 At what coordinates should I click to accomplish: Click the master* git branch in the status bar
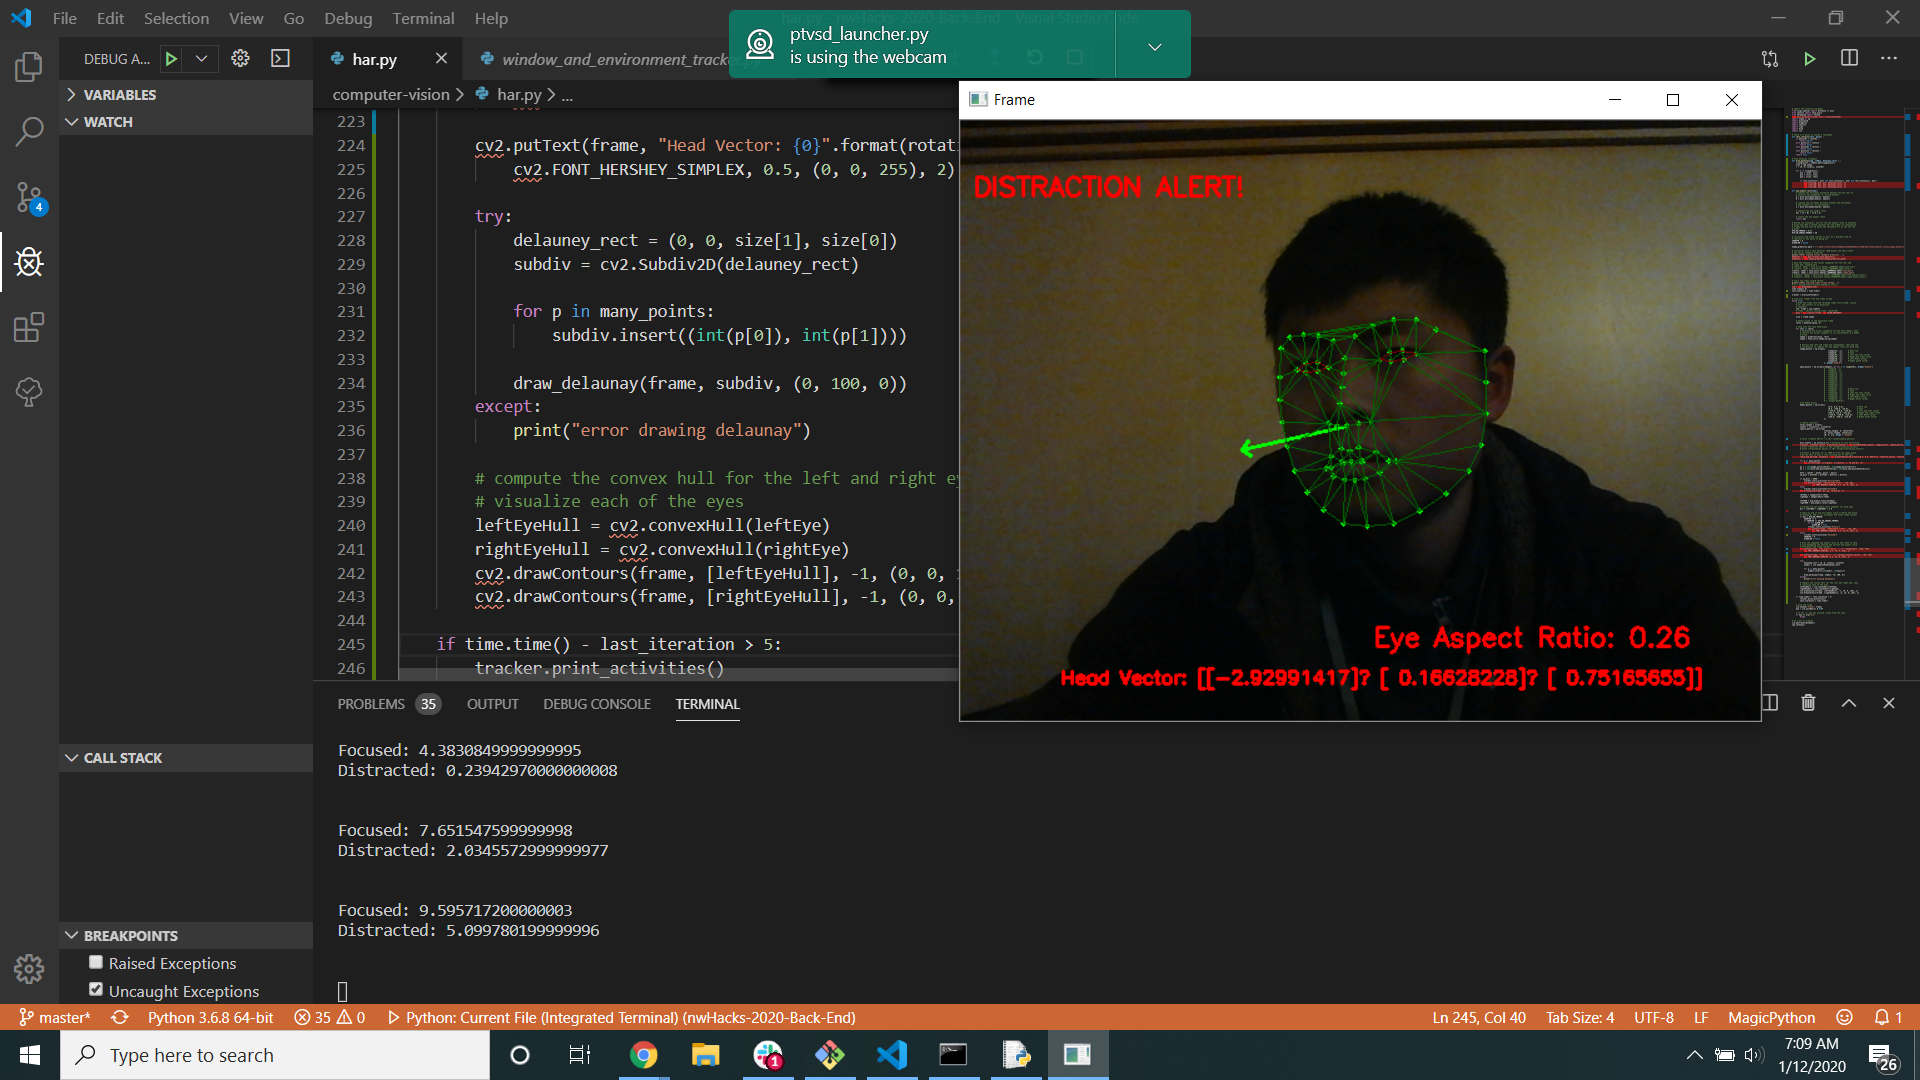click(56, 1017)
